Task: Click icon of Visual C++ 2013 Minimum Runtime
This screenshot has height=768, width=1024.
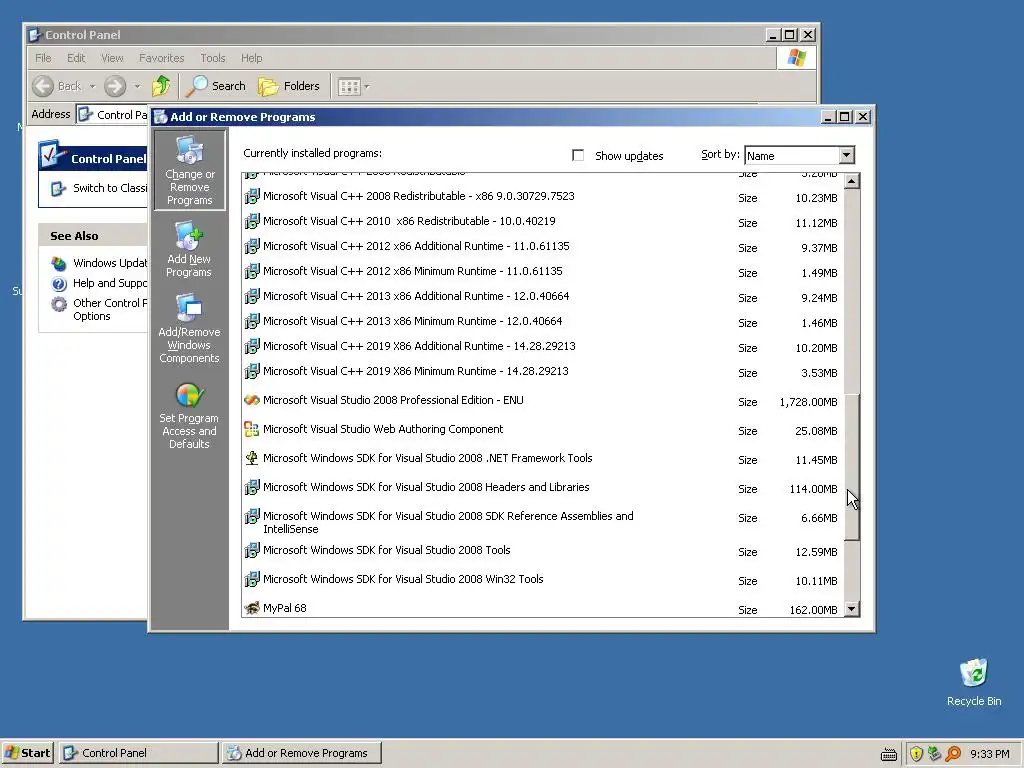Action: tap(251, 321)
